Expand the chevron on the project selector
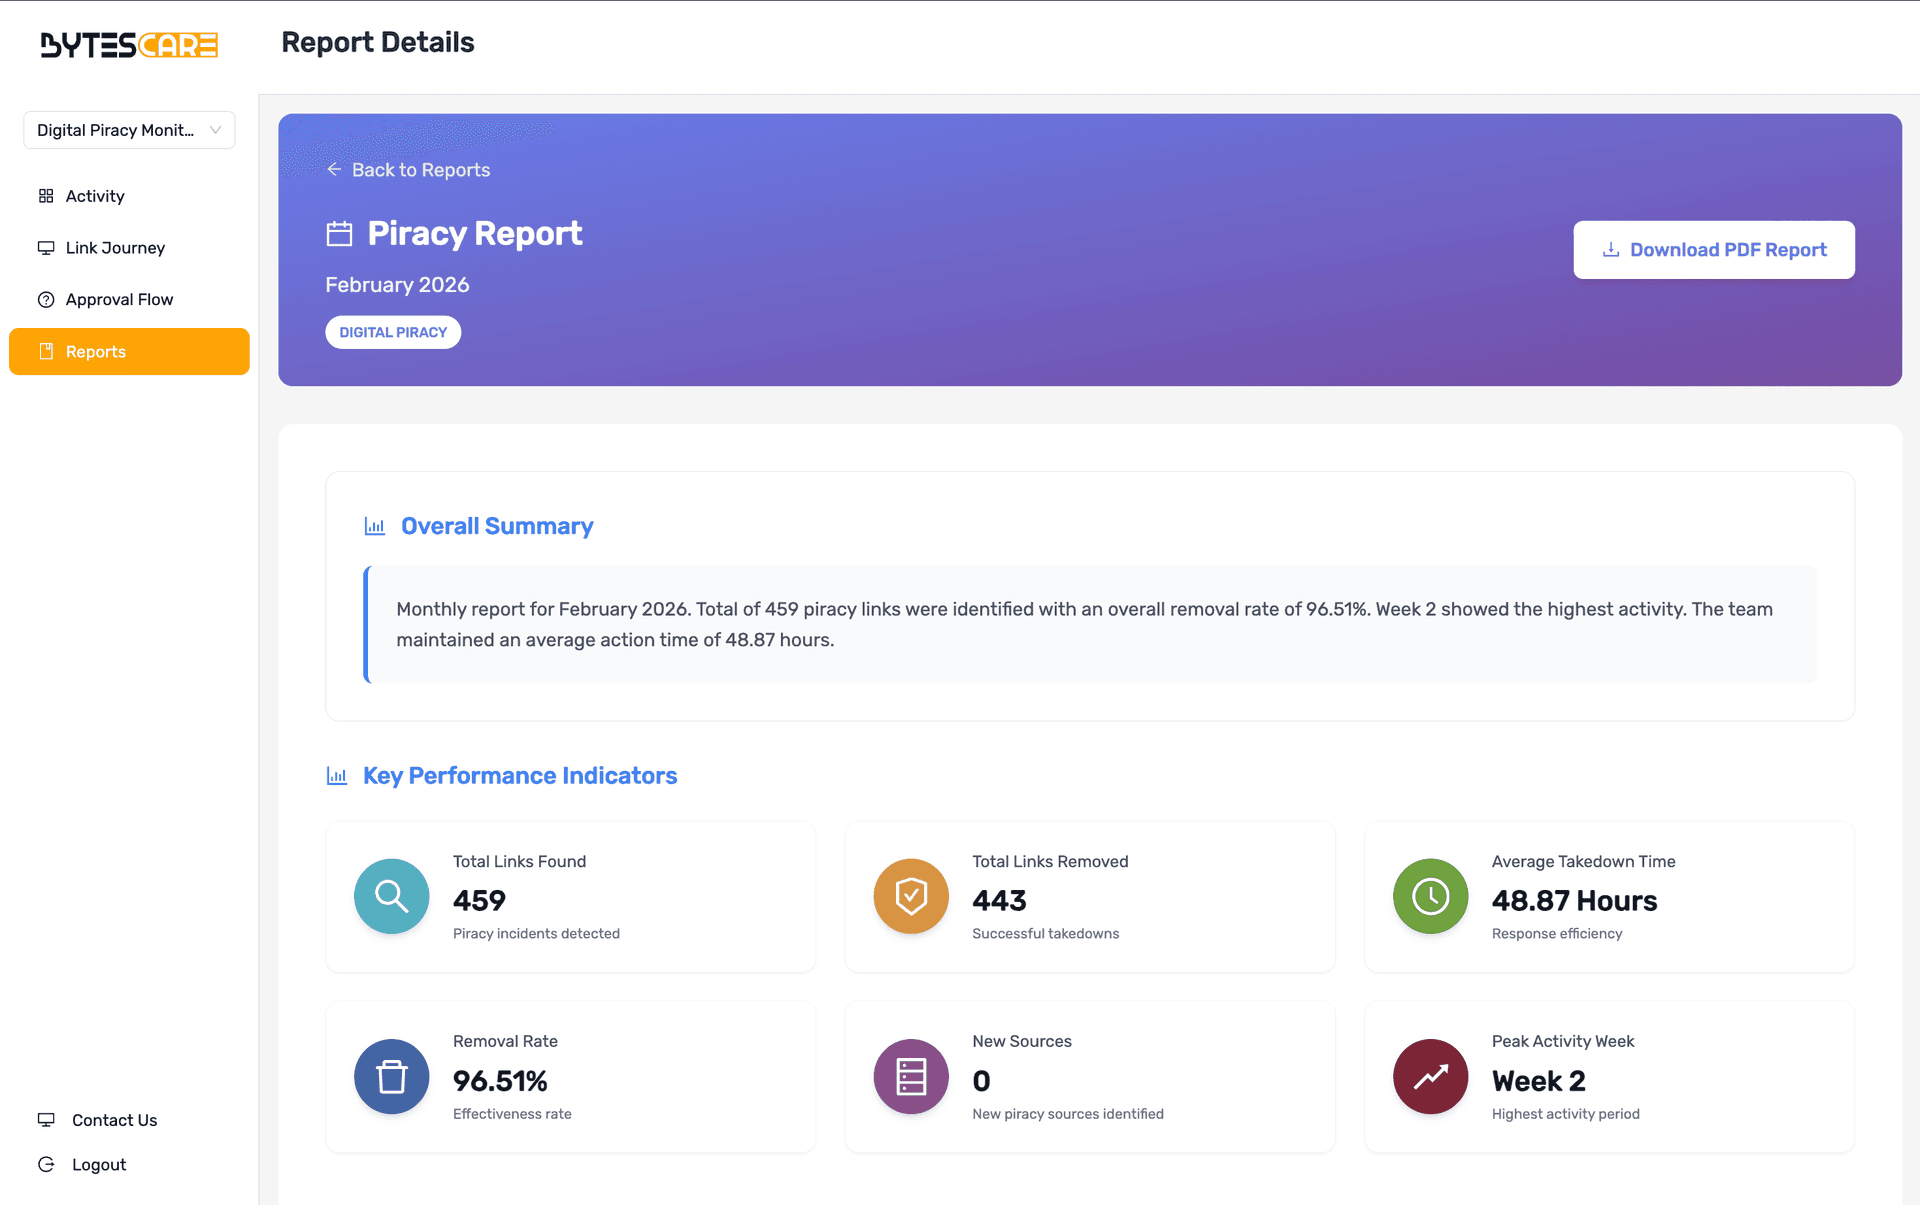1920x1205 pixels. point(216,130)
